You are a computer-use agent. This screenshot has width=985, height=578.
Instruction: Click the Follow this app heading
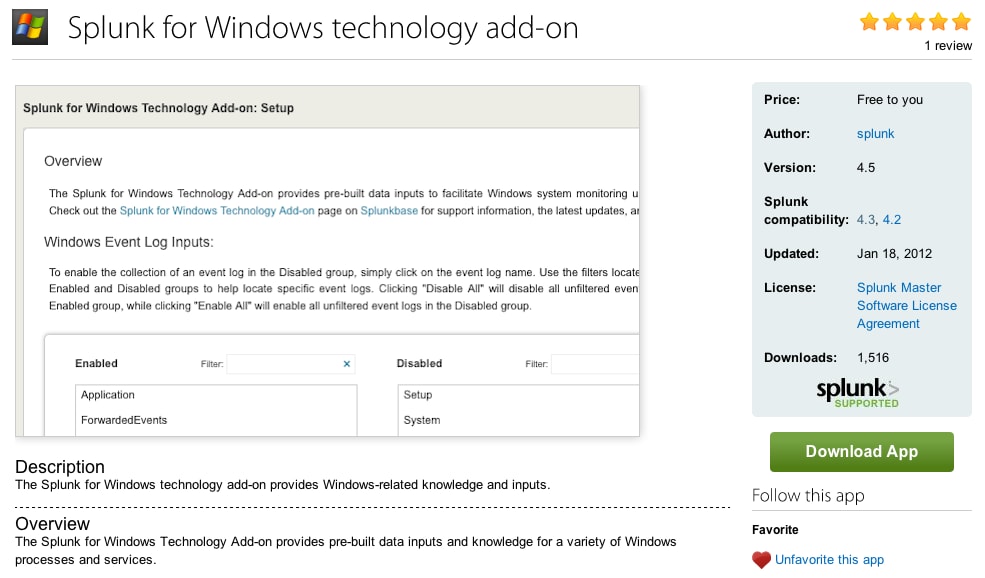pyautogui.click(x=808, y=496)
